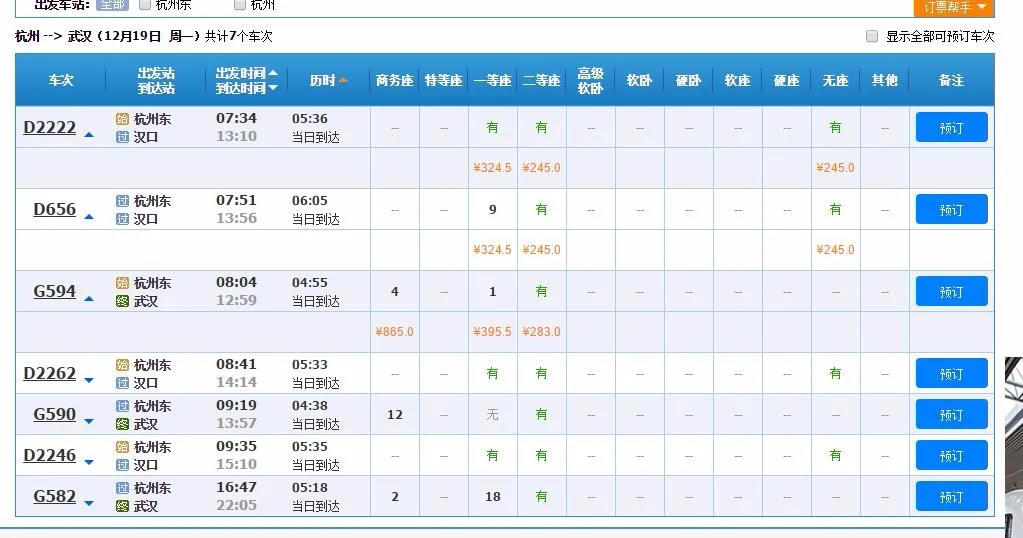1023x538 pixels.
Task: Collapse price details for train D2222
Action: (x=89, y=135)
